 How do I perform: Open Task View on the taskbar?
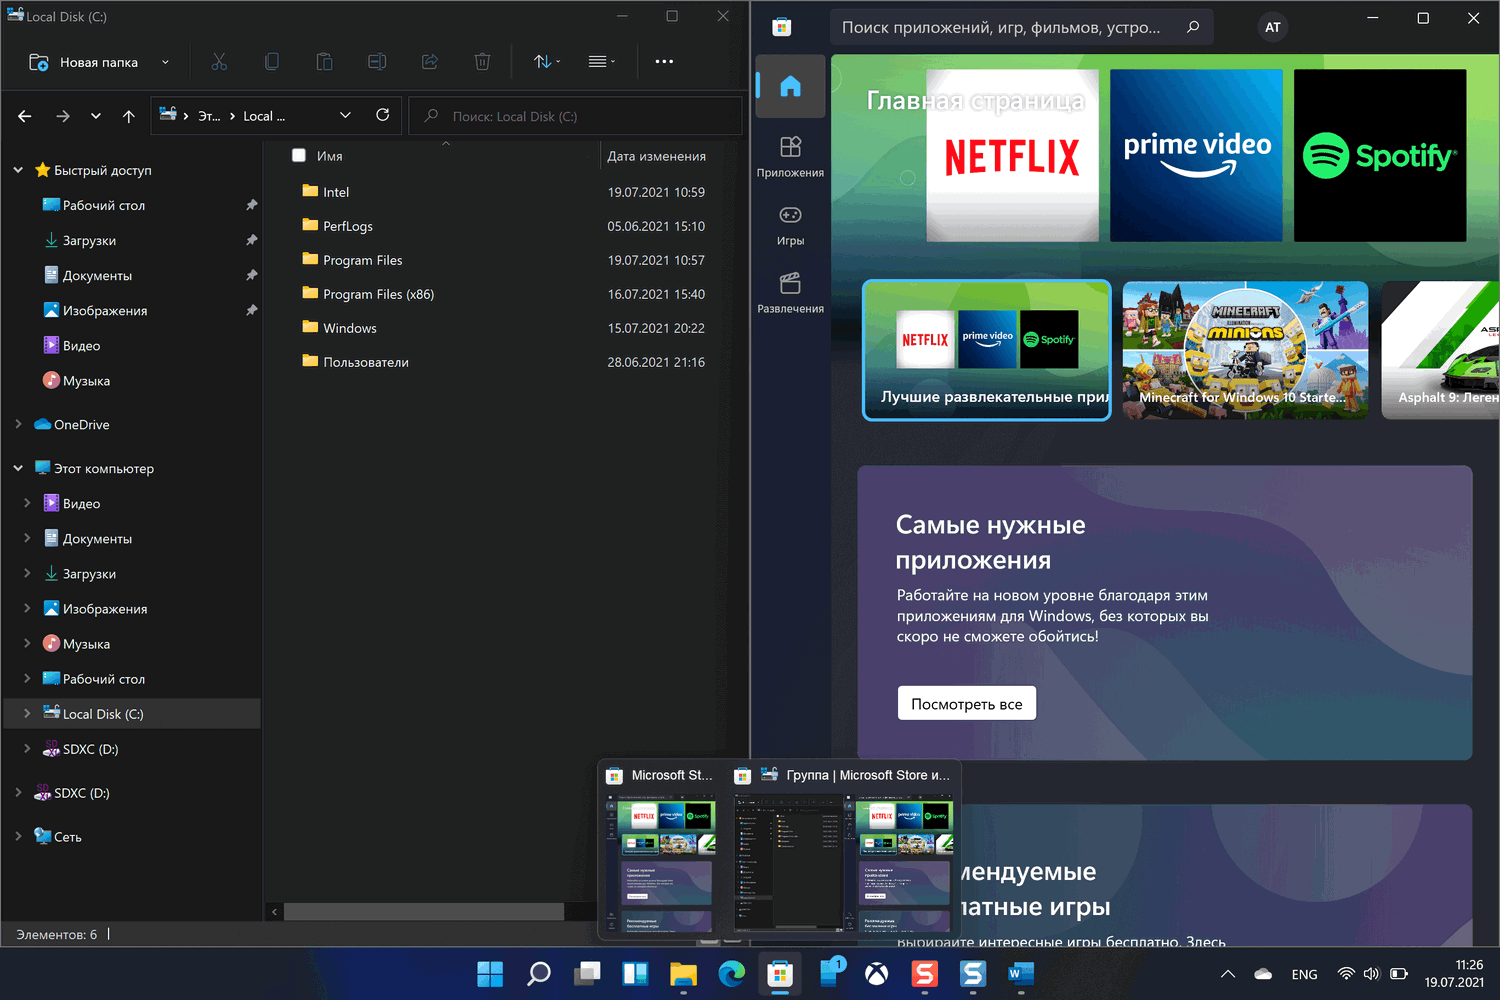[x=587, y=973]
